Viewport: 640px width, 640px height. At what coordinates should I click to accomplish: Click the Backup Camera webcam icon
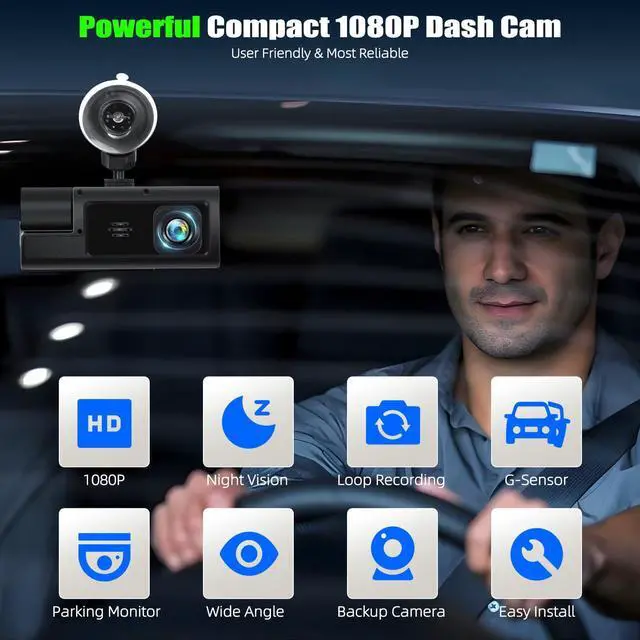392,553
